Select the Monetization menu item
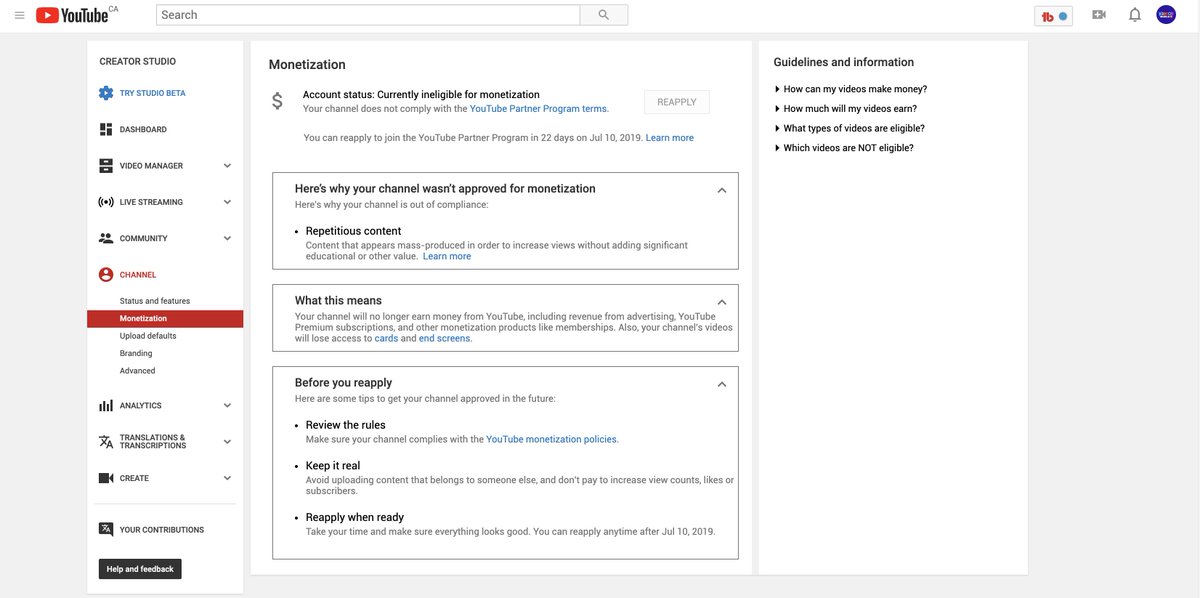 (165, 319)
